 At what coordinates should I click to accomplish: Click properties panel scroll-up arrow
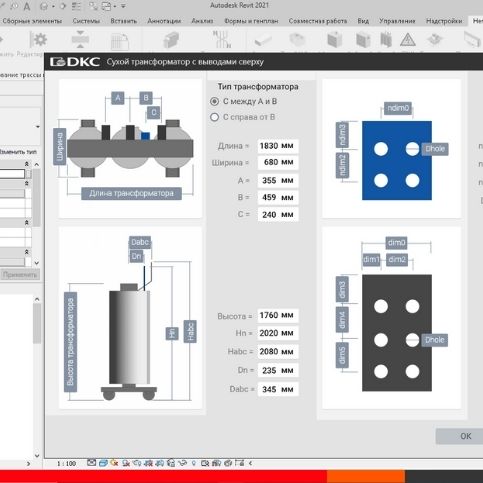coord(37,164)
